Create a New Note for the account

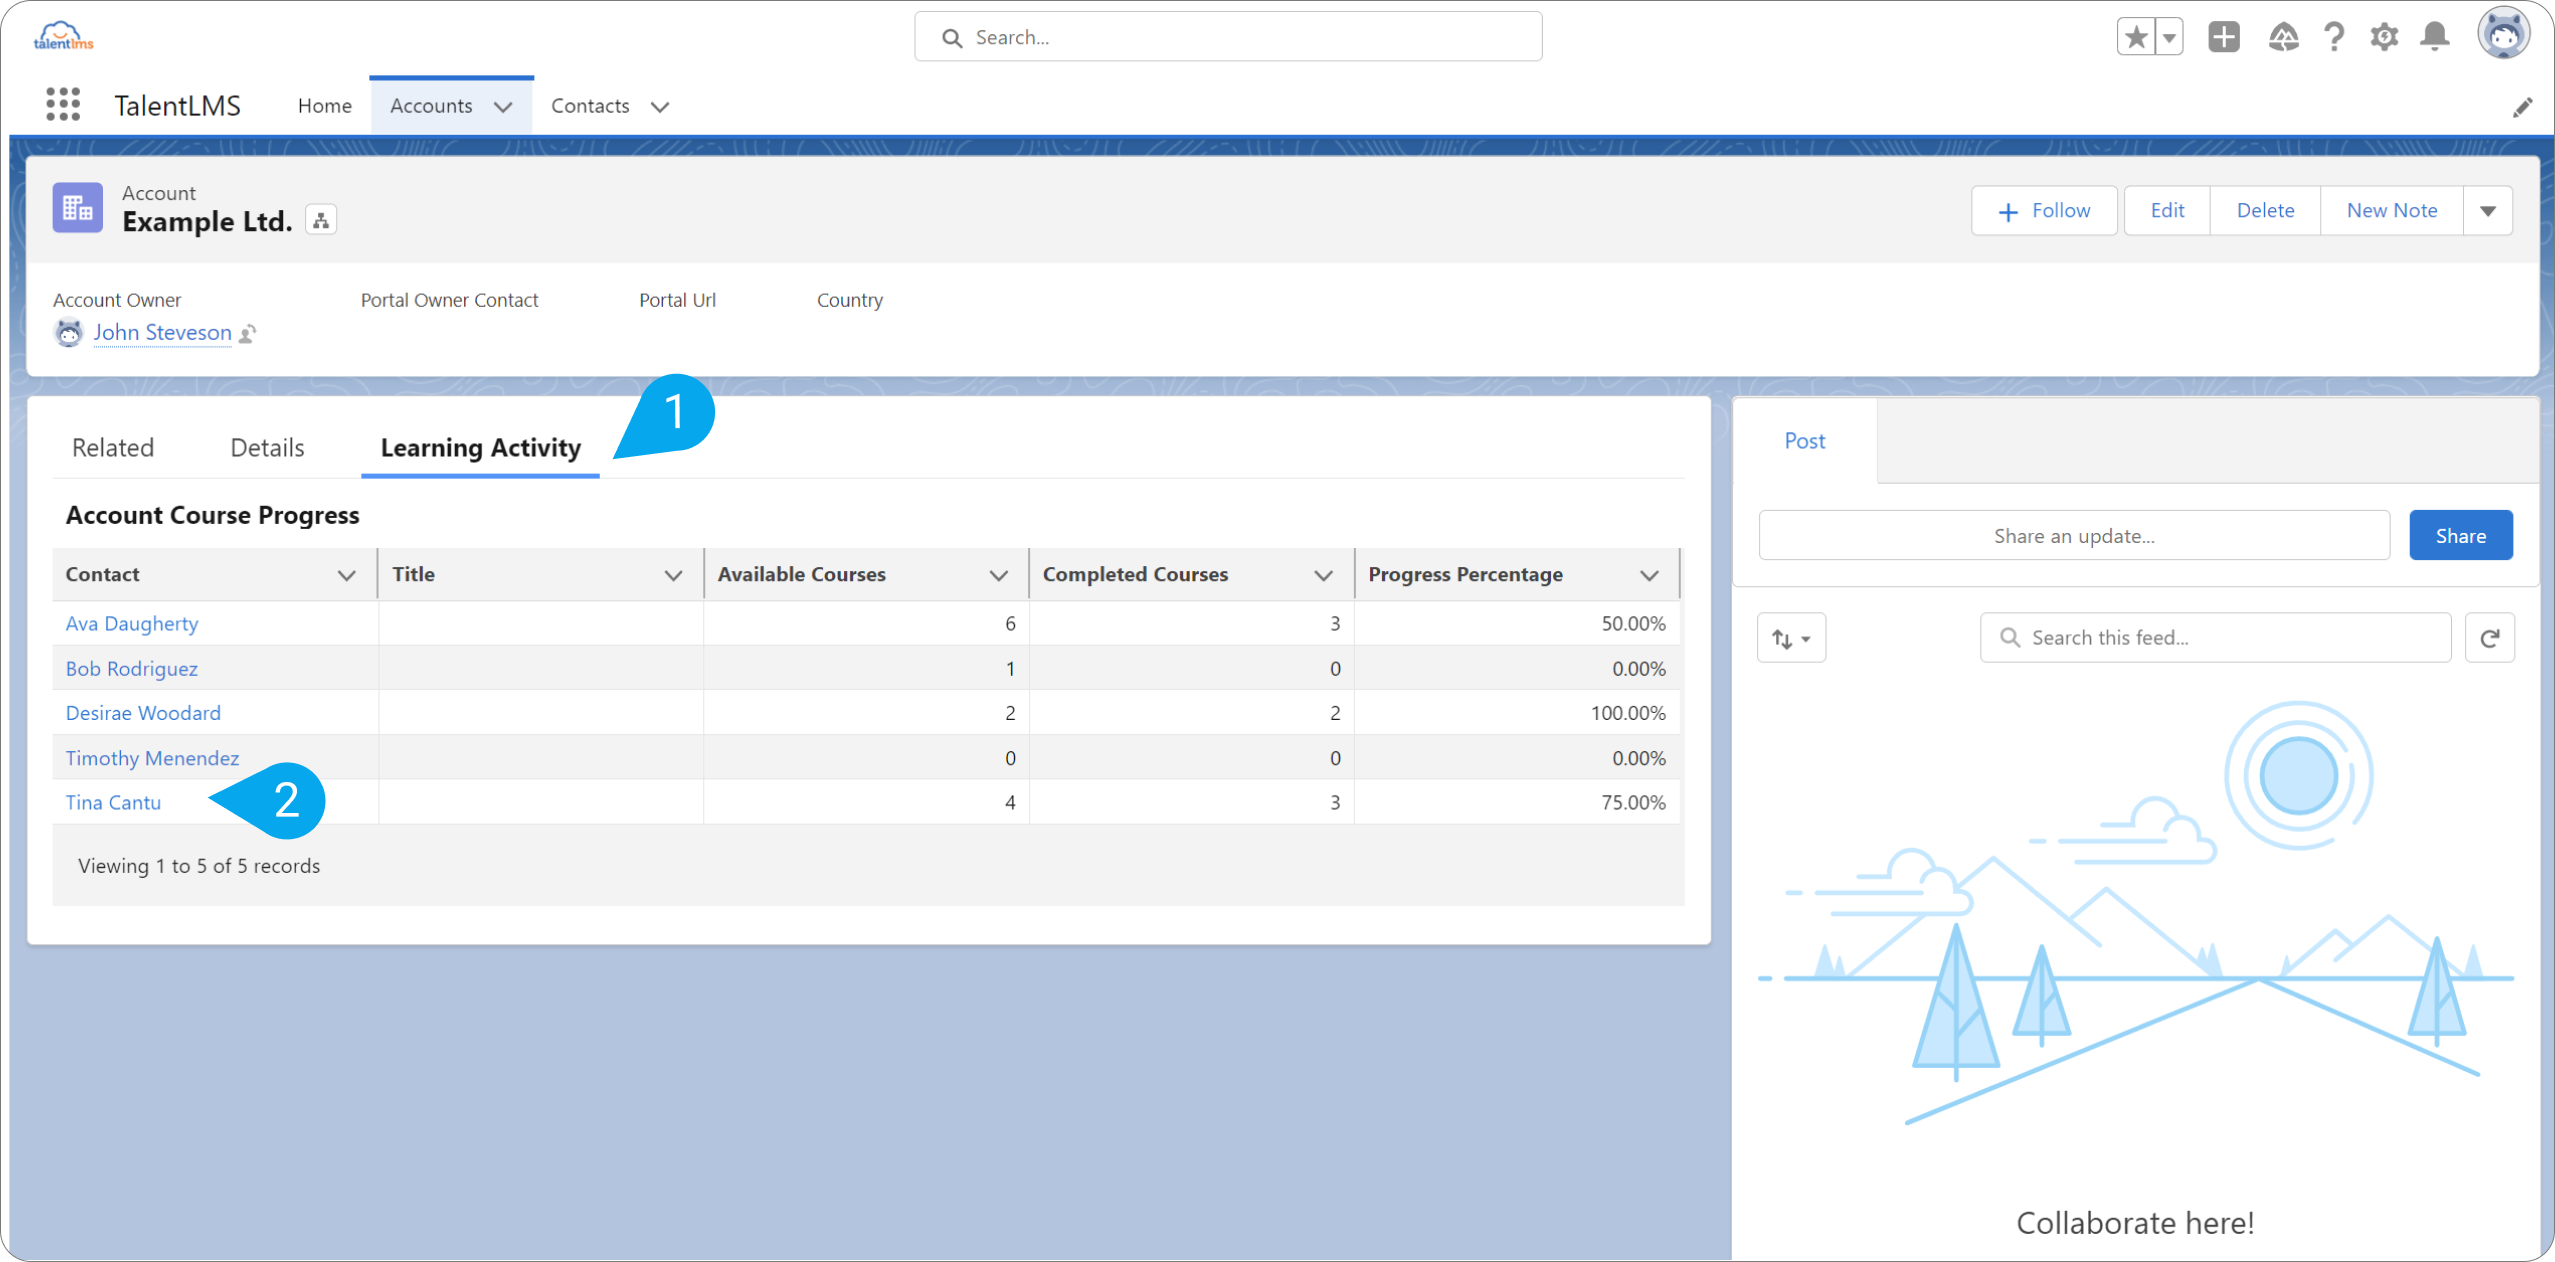pyautogui.click(x=2391, y=210)
